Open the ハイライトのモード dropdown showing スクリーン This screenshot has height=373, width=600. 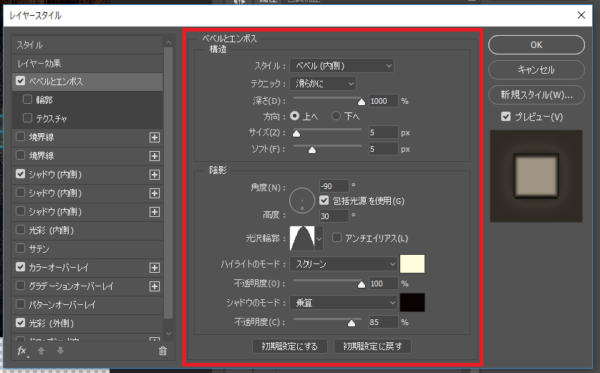[x=343, y=264]
